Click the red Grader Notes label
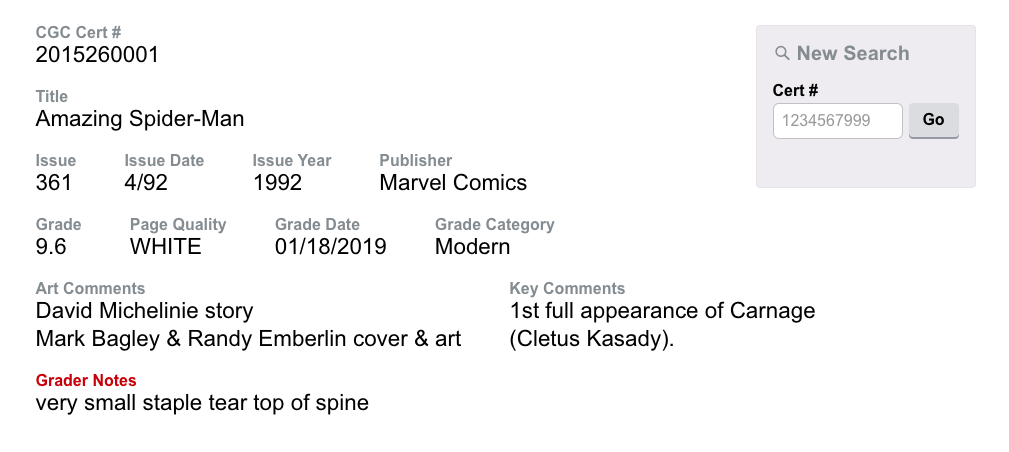Viewport: 1009px width, 452px height. (x=86, y=381)
